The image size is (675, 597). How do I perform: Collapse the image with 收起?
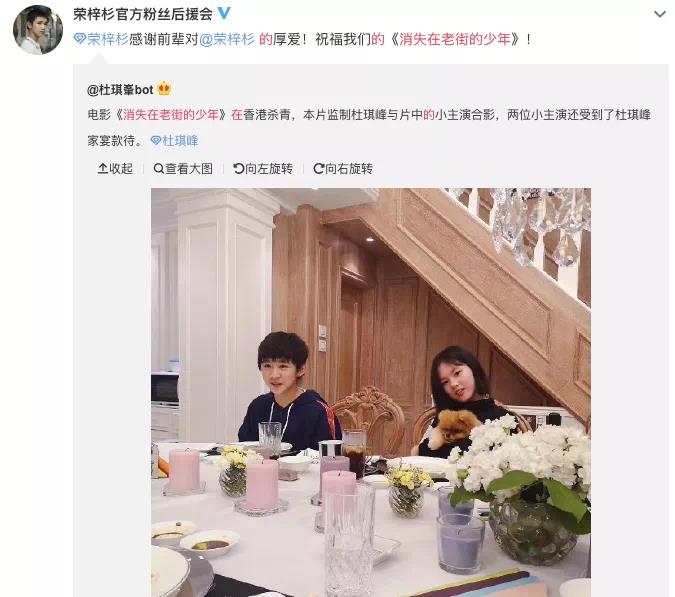tap(115, 169)
